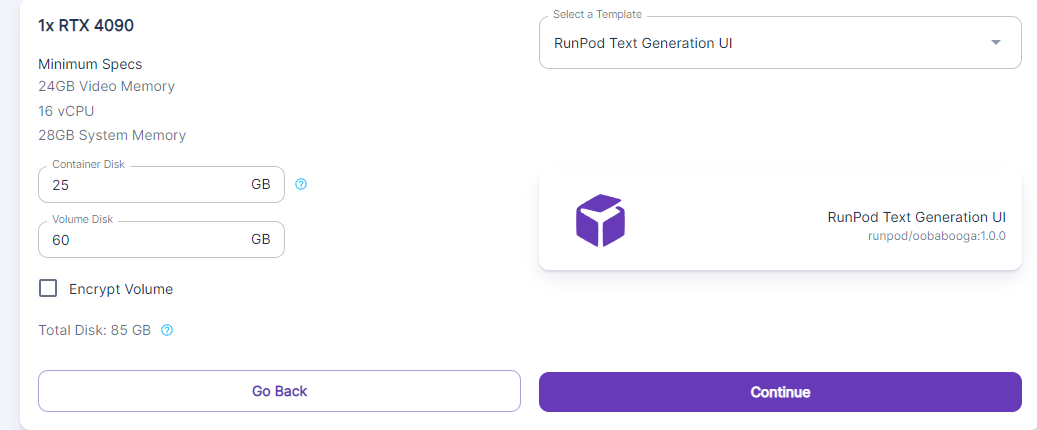
Task: Click the 1x RTX 4090 heading
Action: pos(86,25)
